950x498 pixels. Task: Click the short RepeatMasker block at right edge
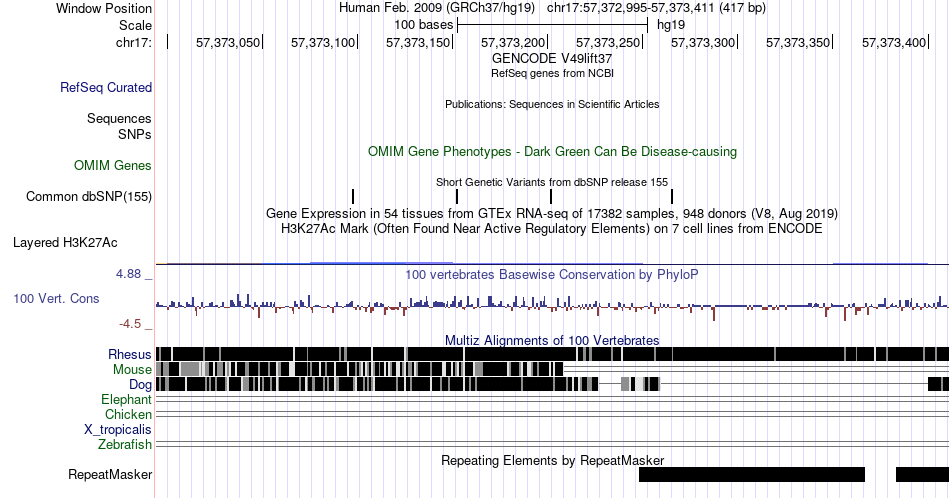(x=923, y=474)
